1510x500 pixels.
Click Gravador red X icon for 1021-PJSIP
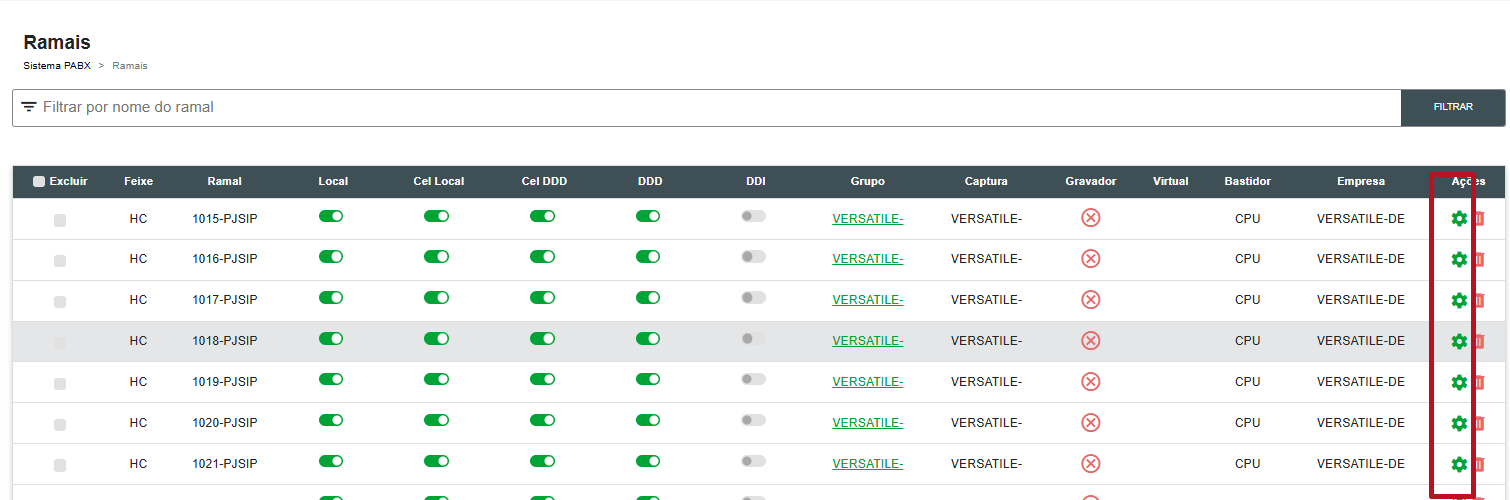pyautogui.click(x=1091, y=463)
